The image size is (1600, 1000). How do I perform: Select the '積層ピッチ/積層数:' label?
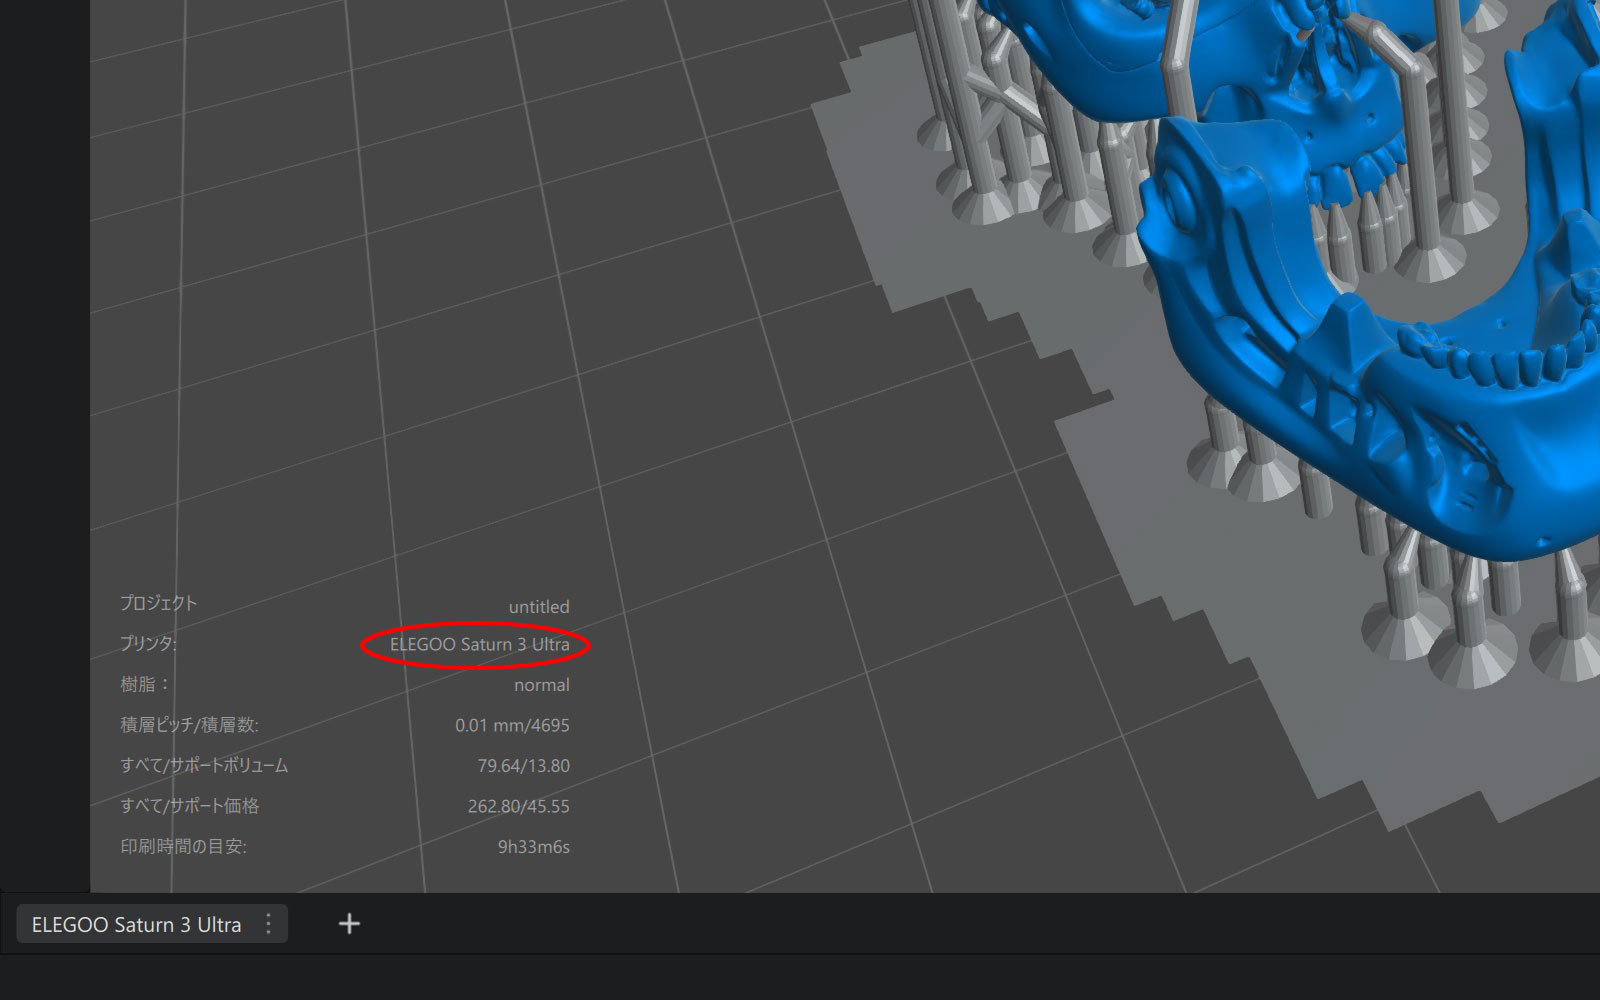pyautogui.click(x=189, y=725)
